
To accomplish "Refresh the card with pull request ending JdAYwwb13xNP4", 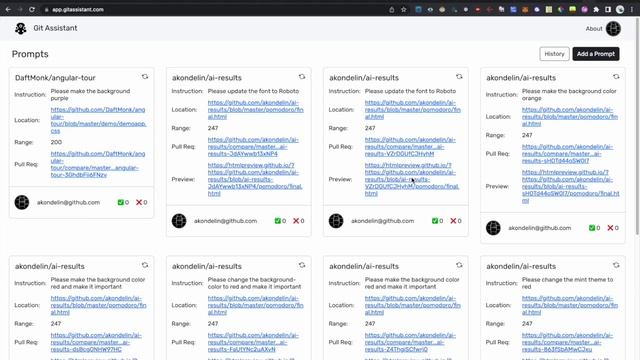I will tap(302, 77).
